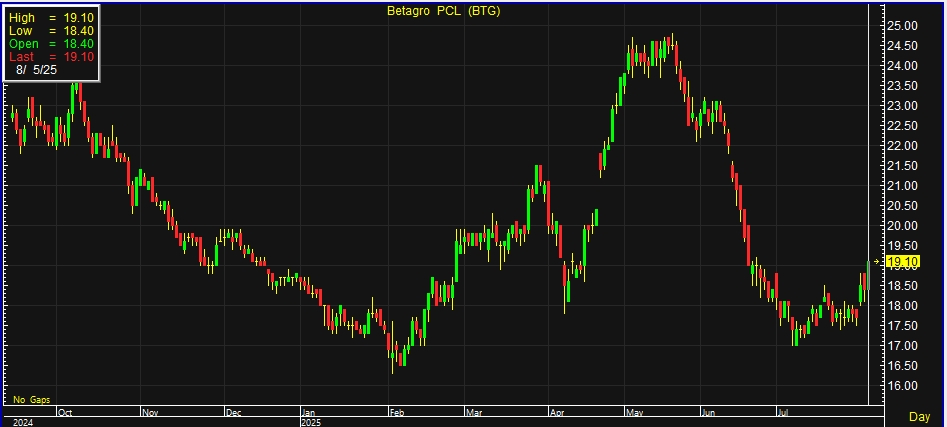The width and height of the screenshot is (947, 427).
Task: Click the Jun month label on time axis
Action: coord(708,413)
